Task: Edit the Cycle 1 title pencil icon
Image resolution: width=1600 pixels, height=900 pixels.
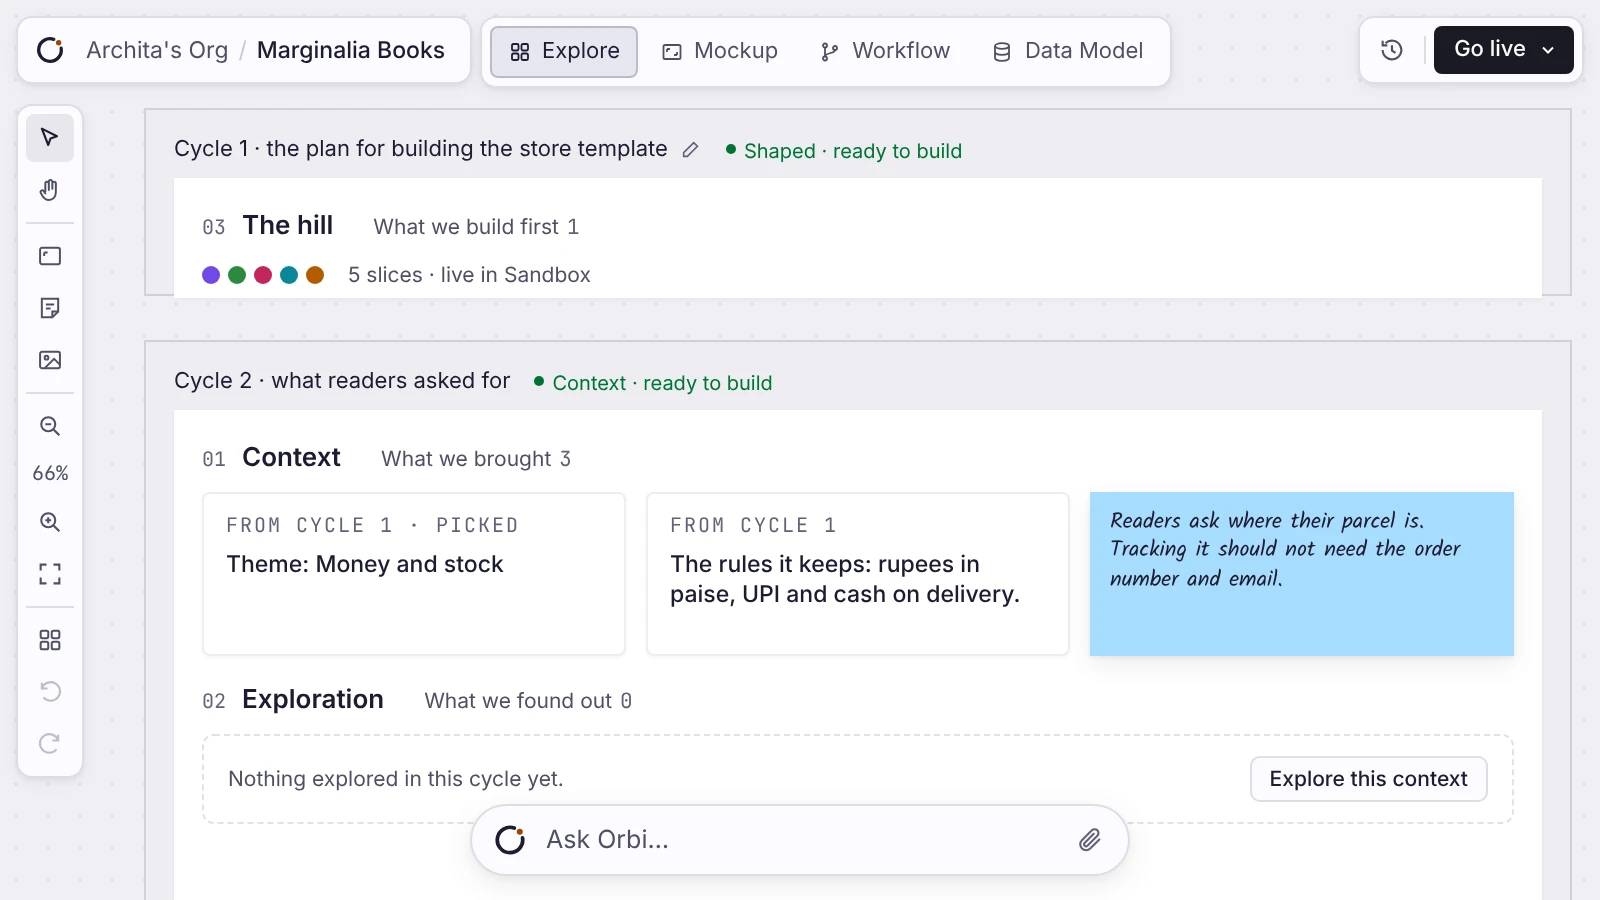Action: point(690,150)
